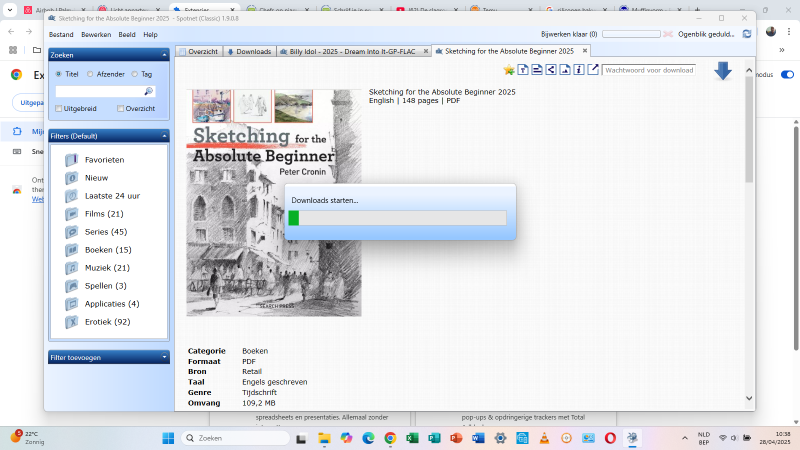
Task: Tick the Overzicht checkbox in search panel
Action: 120,108
